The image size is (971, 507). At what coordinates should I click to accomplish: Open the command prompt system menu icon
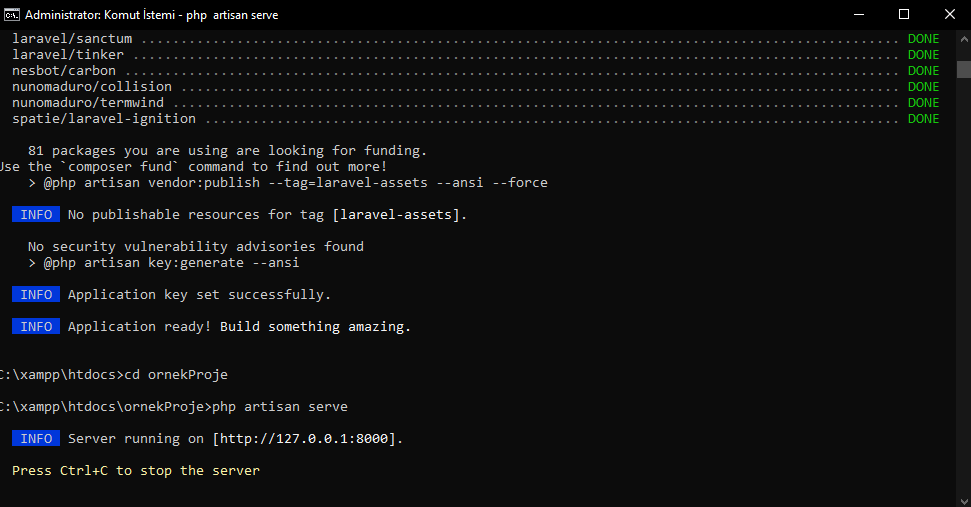(12, 14)
